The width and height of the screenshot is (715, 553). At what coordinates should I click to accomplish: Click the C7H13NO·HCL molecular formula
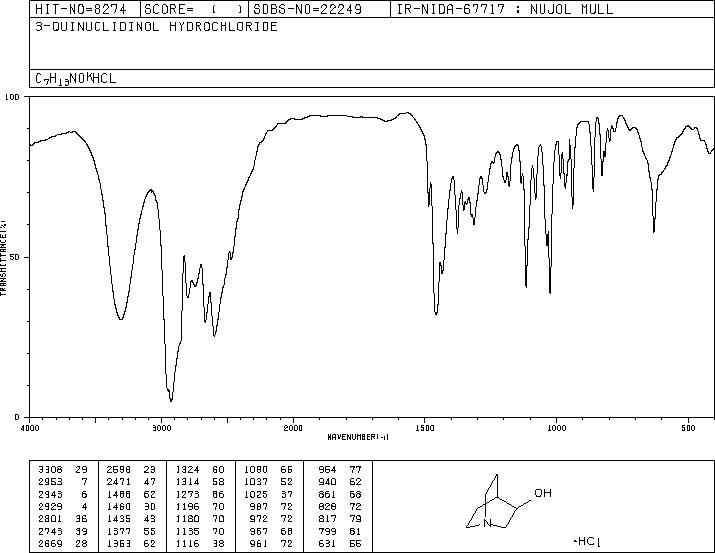[76, 78]
